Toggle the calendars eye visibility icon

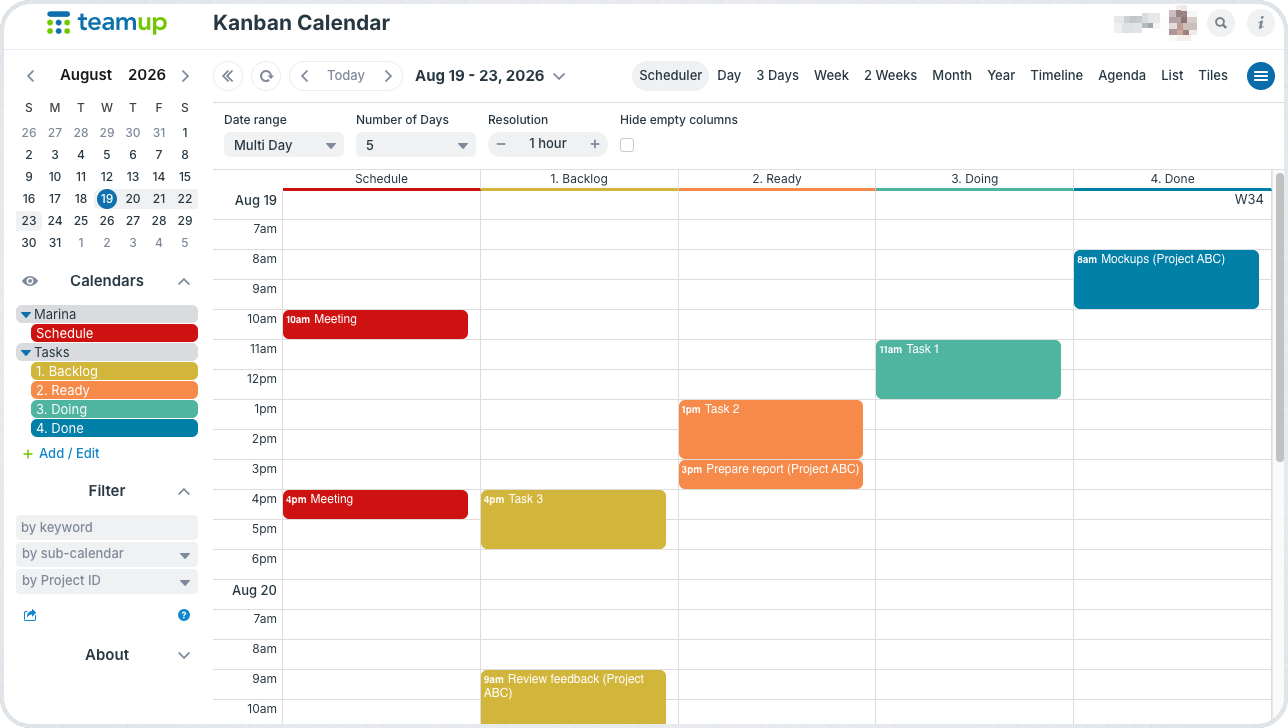(31, 281)
